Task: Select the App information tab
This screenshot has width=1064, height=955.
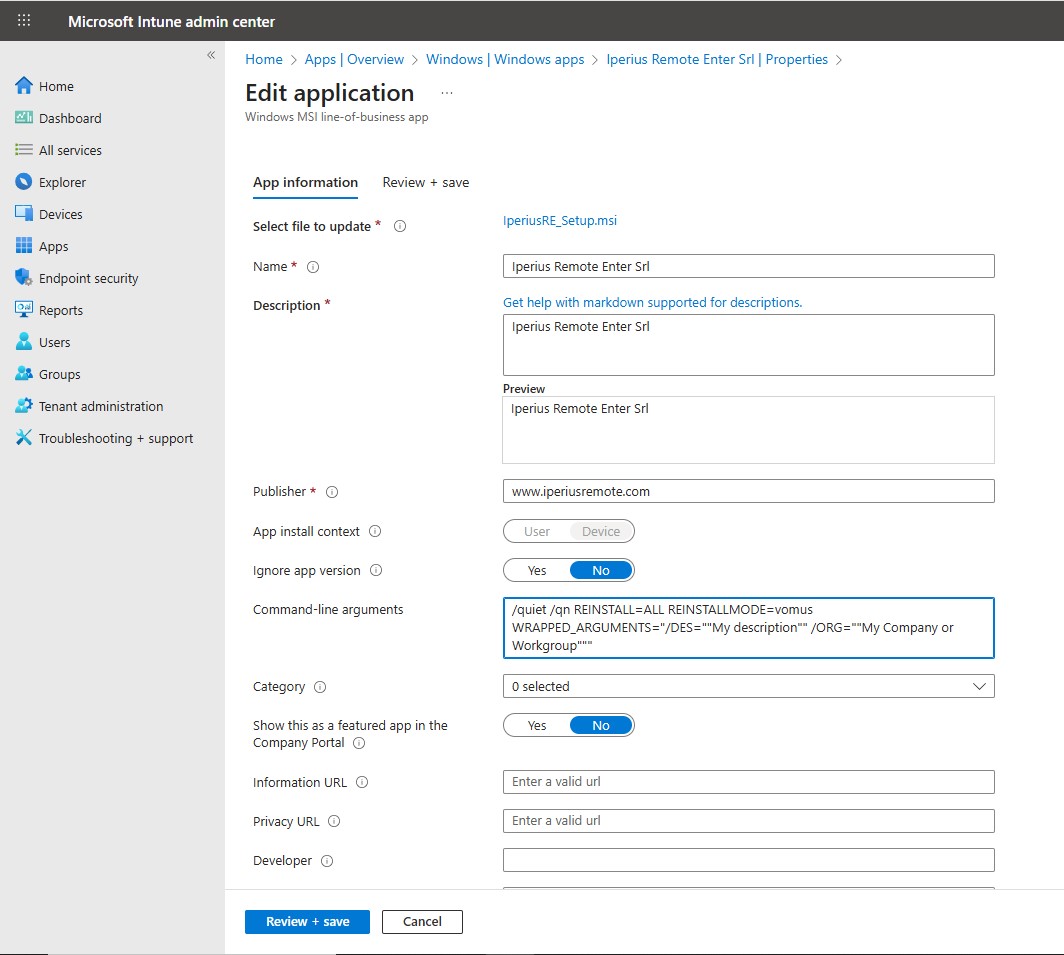Action: click(305, 182)
